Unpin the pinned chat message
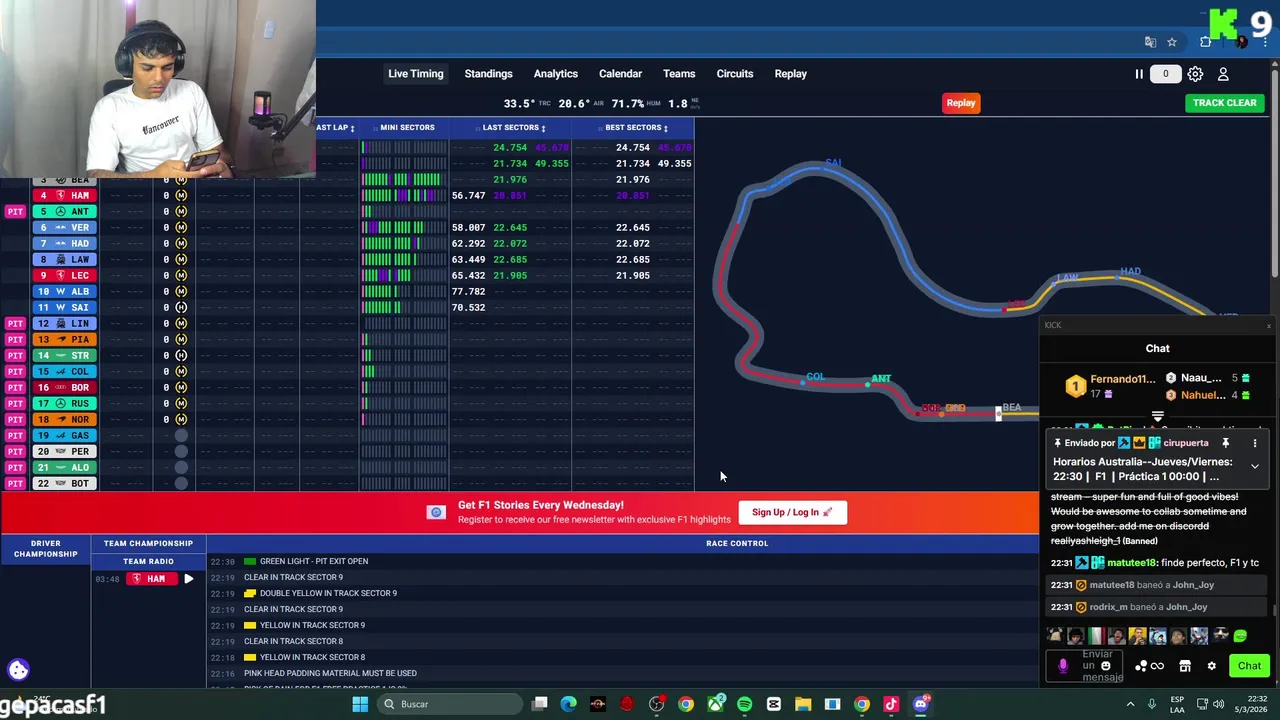 click(x=1225, y=443)
